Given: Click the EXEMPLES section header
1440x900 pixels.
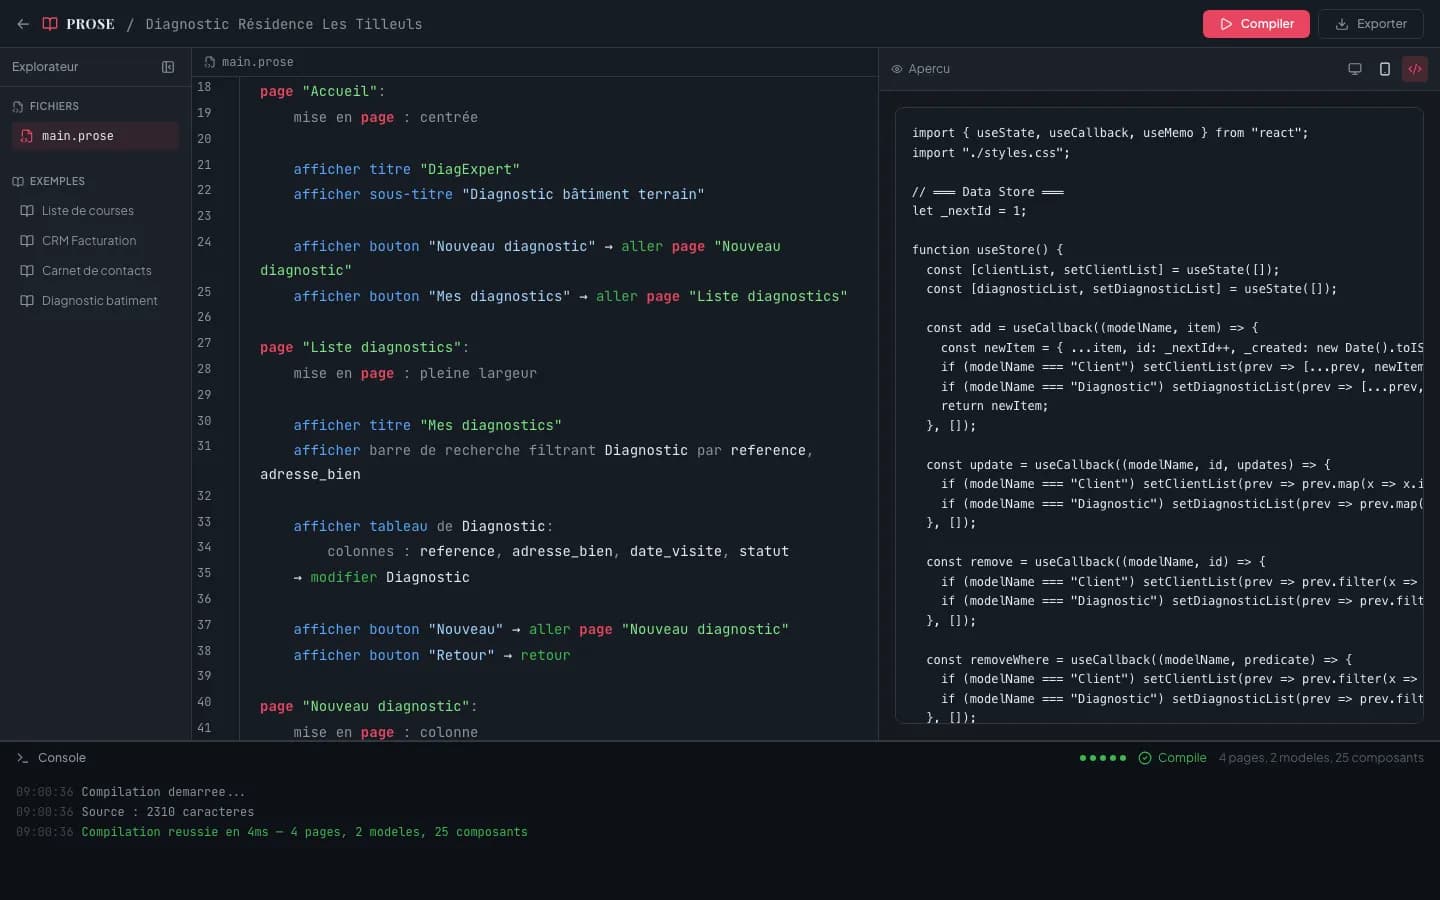Looking at the screenshot, I should pos(57,181).
